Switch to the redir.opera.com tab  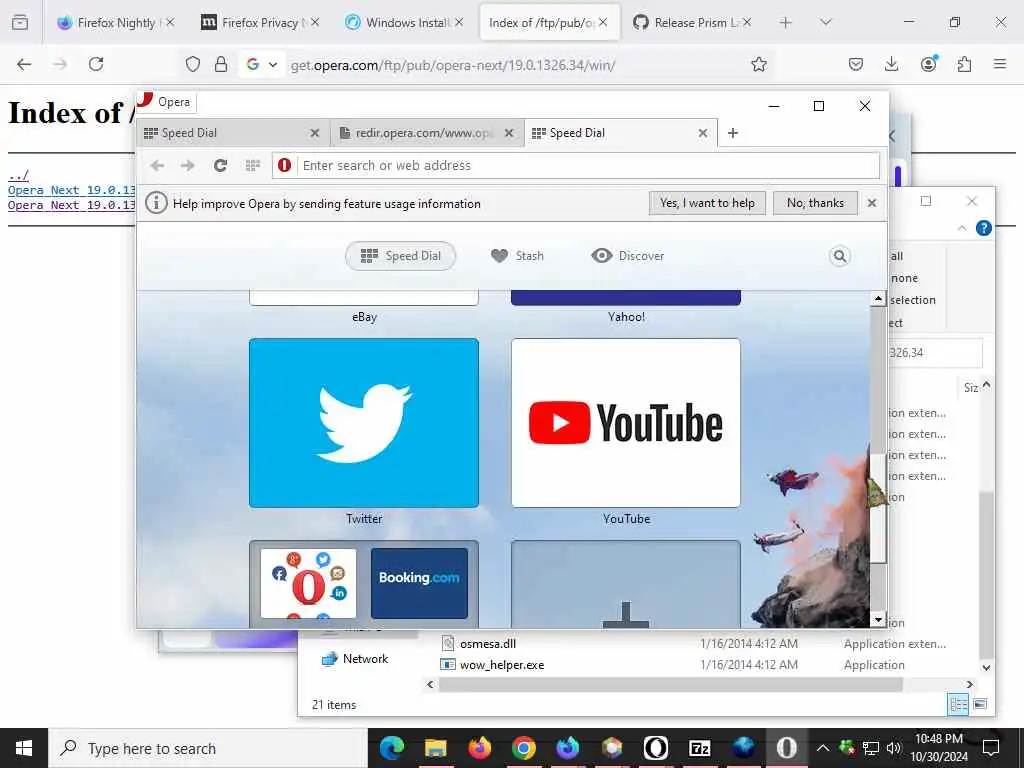tap(418, 133)
